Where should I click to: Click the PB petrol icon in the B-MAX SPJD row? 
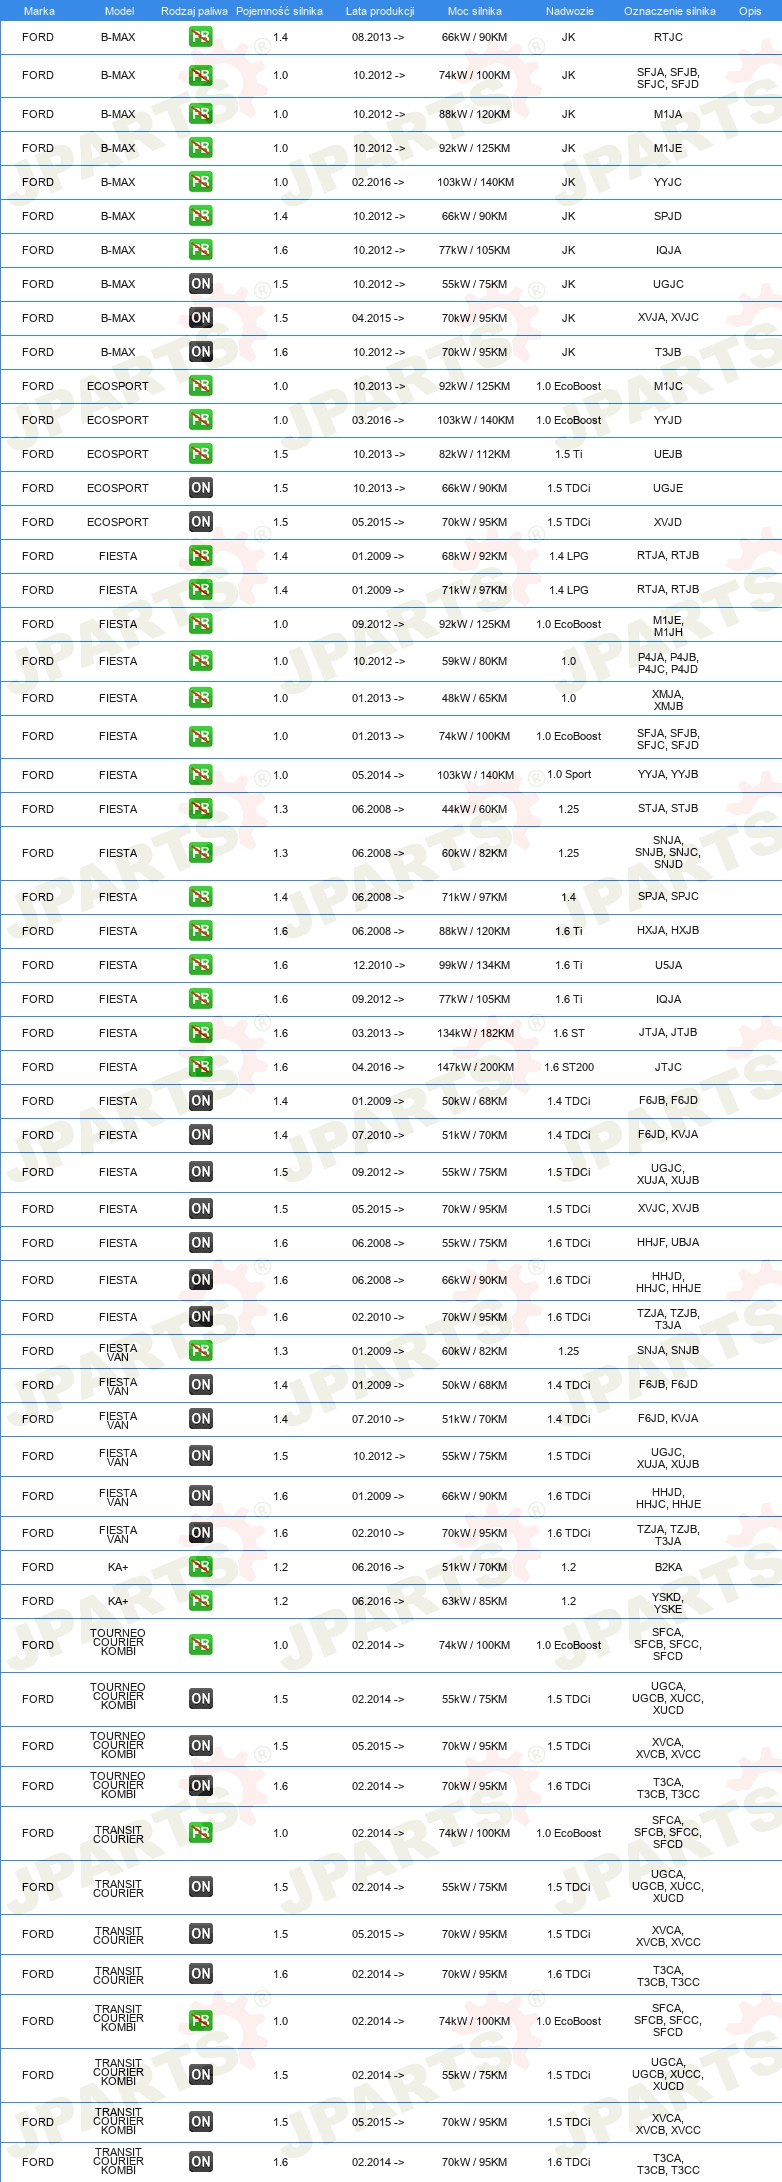(x=200, y=216)
